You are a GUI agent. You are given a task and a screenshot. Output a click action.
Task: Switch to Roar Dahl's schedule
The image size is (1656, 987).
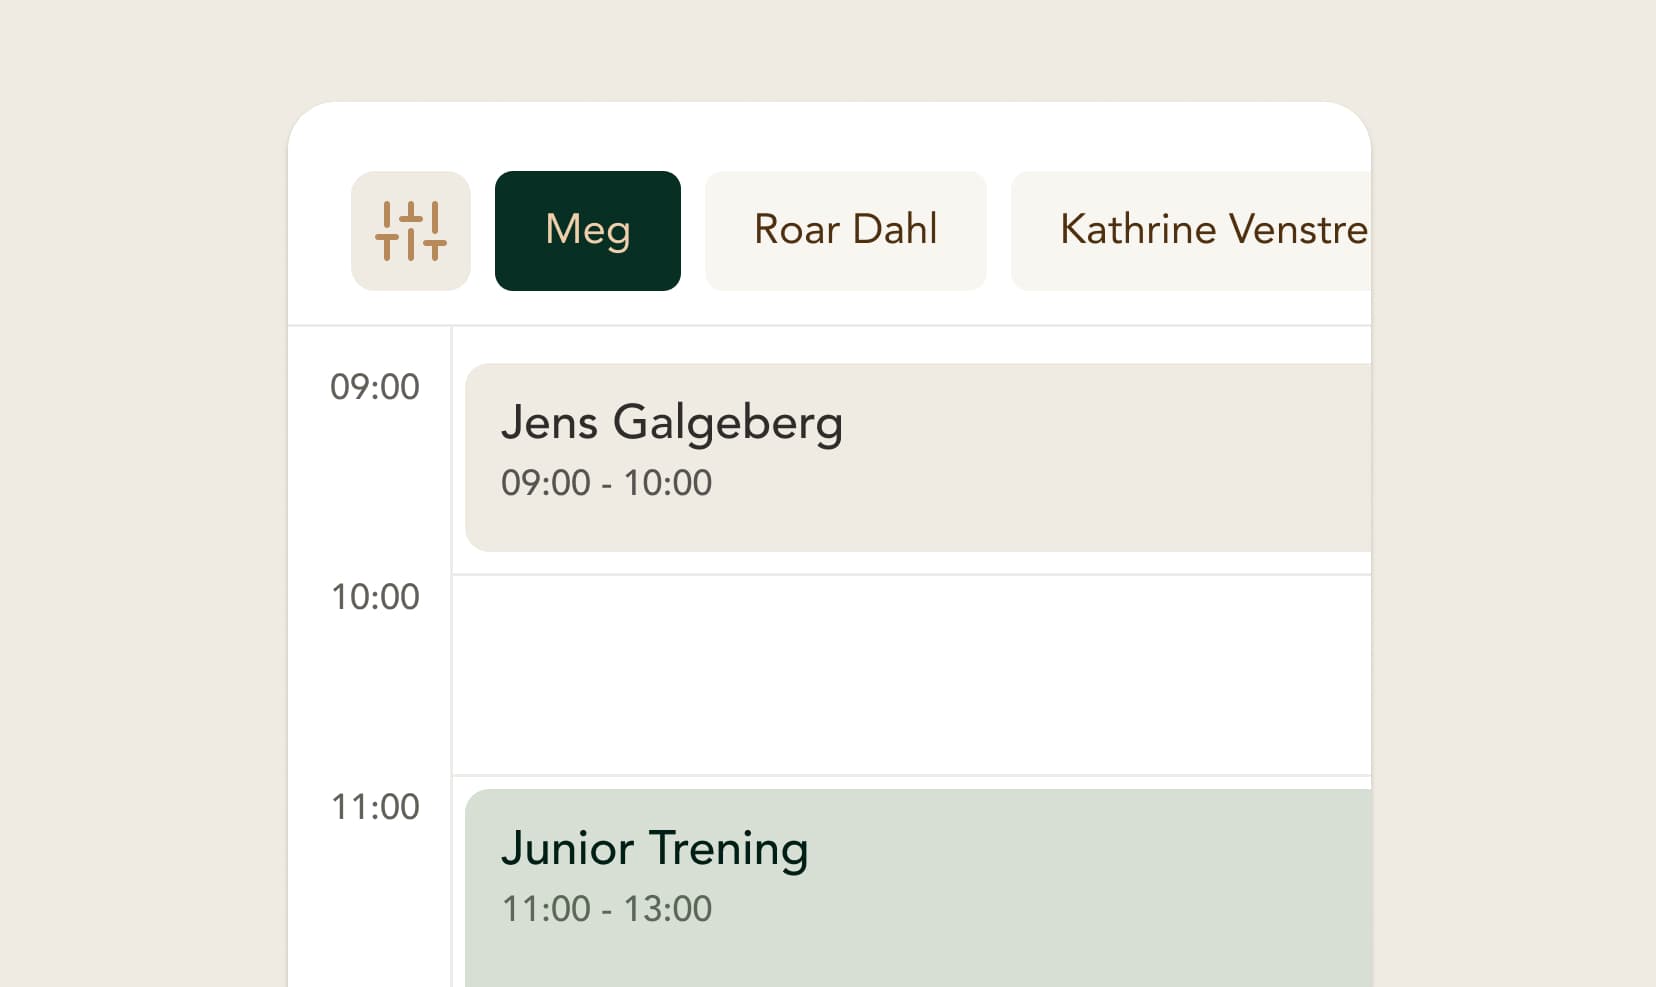coord(846,231)
